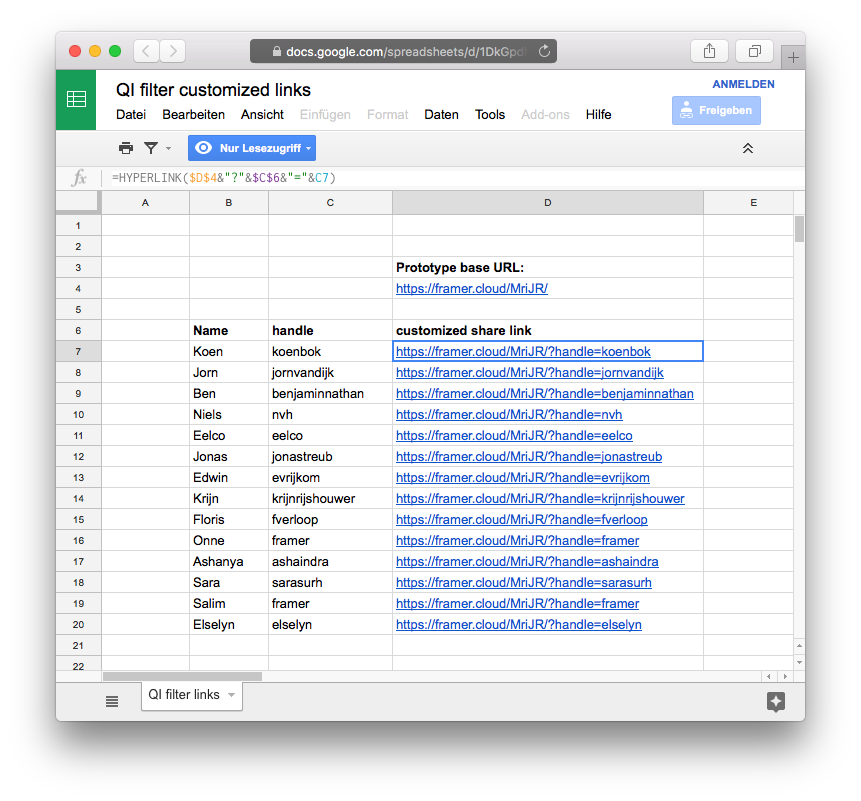Select the handle cell jornvandijk
This screenshot has width=861, height=801.
coord(331,373)
